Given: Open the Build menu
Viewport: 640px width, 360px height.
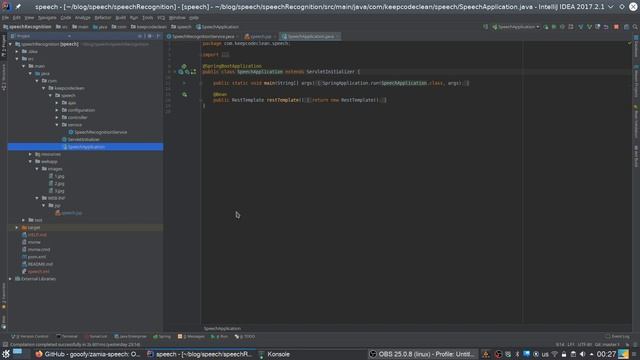Looking at the screenshot, I should pos(121,18).
